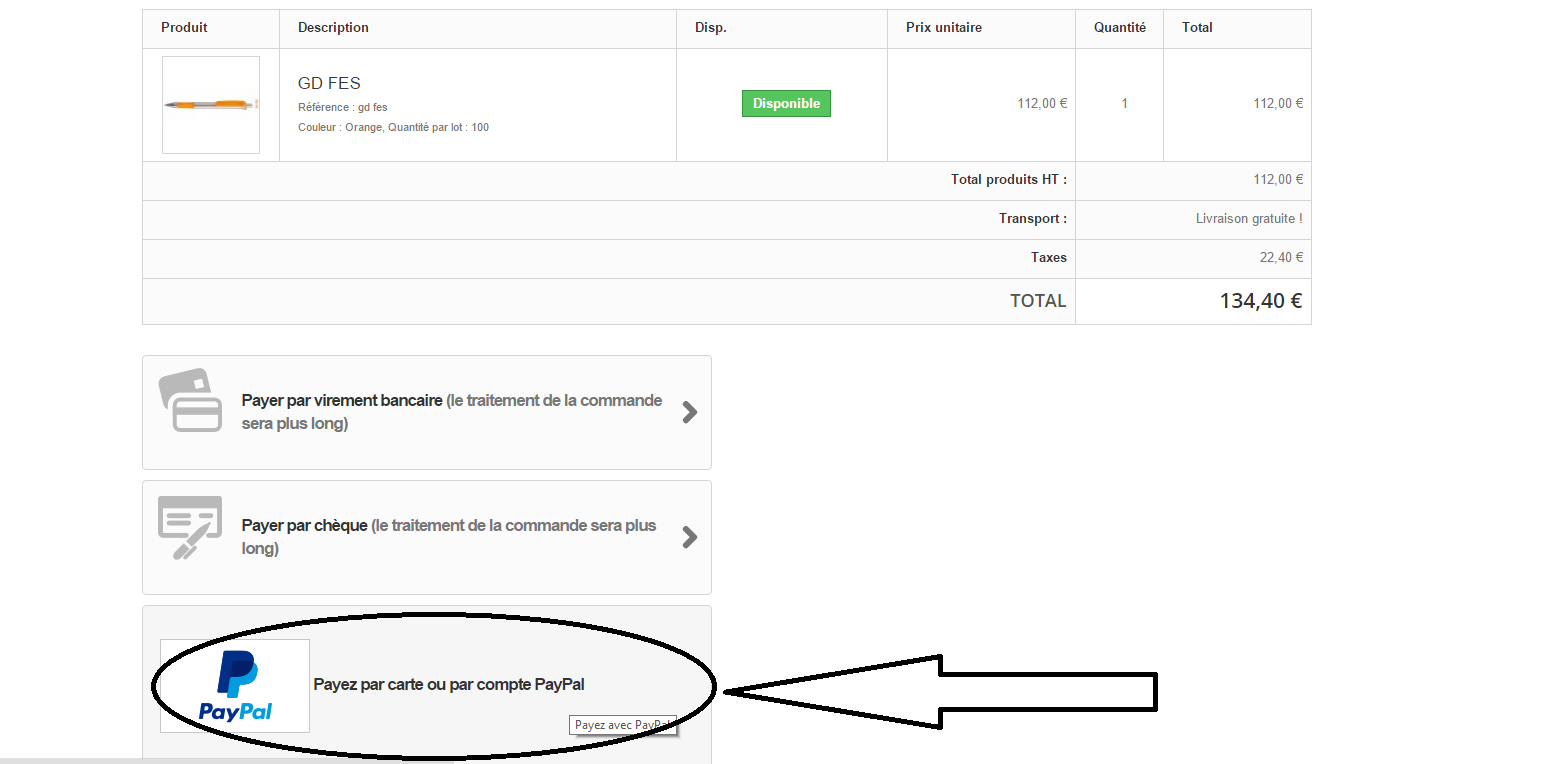Click the Transport label

click(1033, 219)
